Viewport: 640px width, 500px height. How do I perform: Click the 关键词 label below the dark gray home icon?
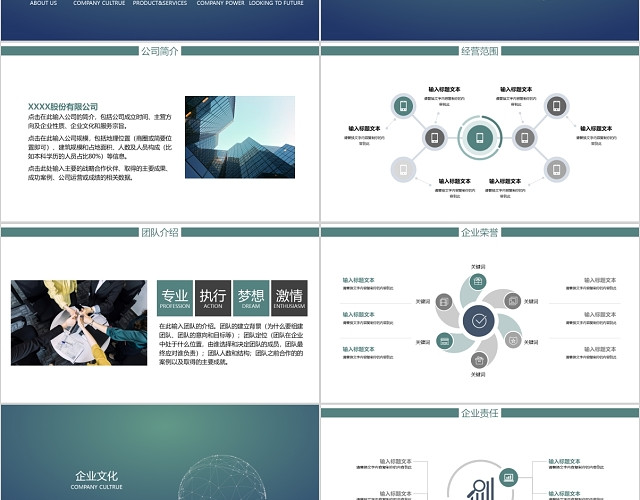[x=478, y=374]
